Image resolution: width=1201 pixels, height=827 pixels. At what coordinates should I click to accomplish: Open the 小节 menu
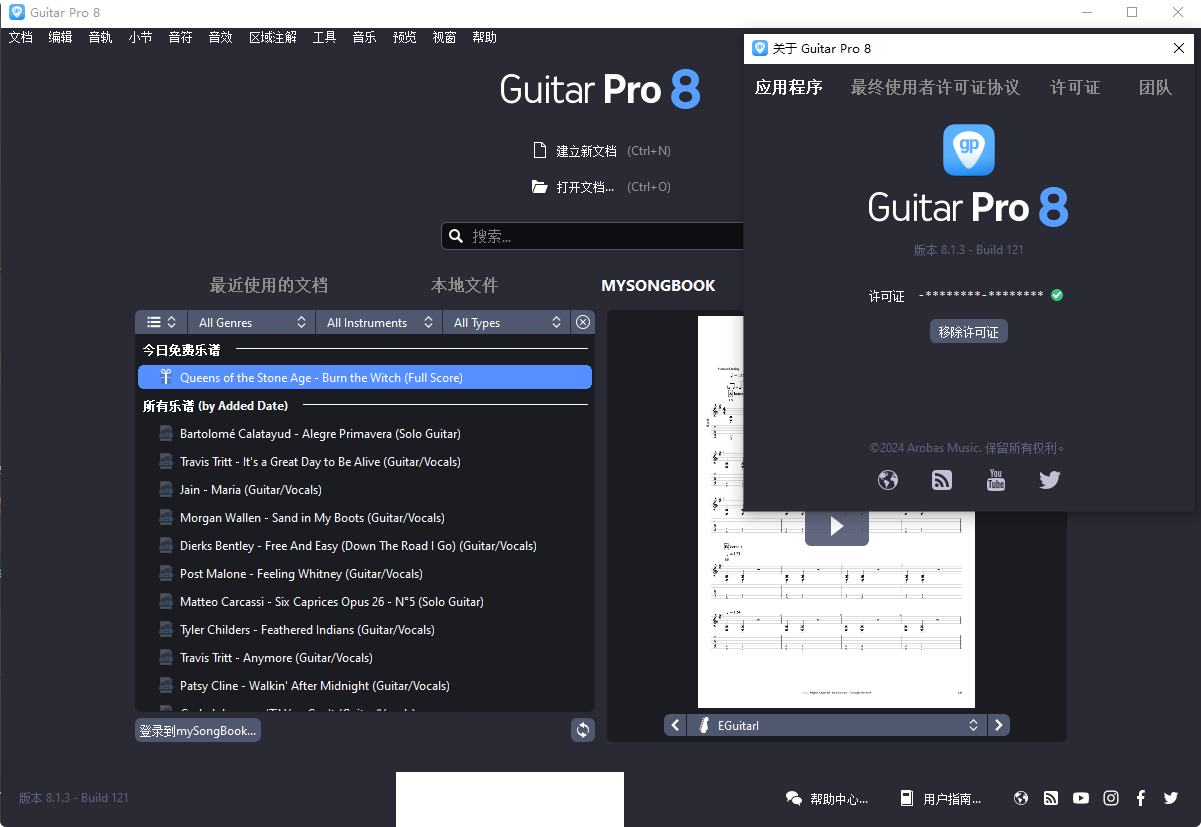point(141,37)
